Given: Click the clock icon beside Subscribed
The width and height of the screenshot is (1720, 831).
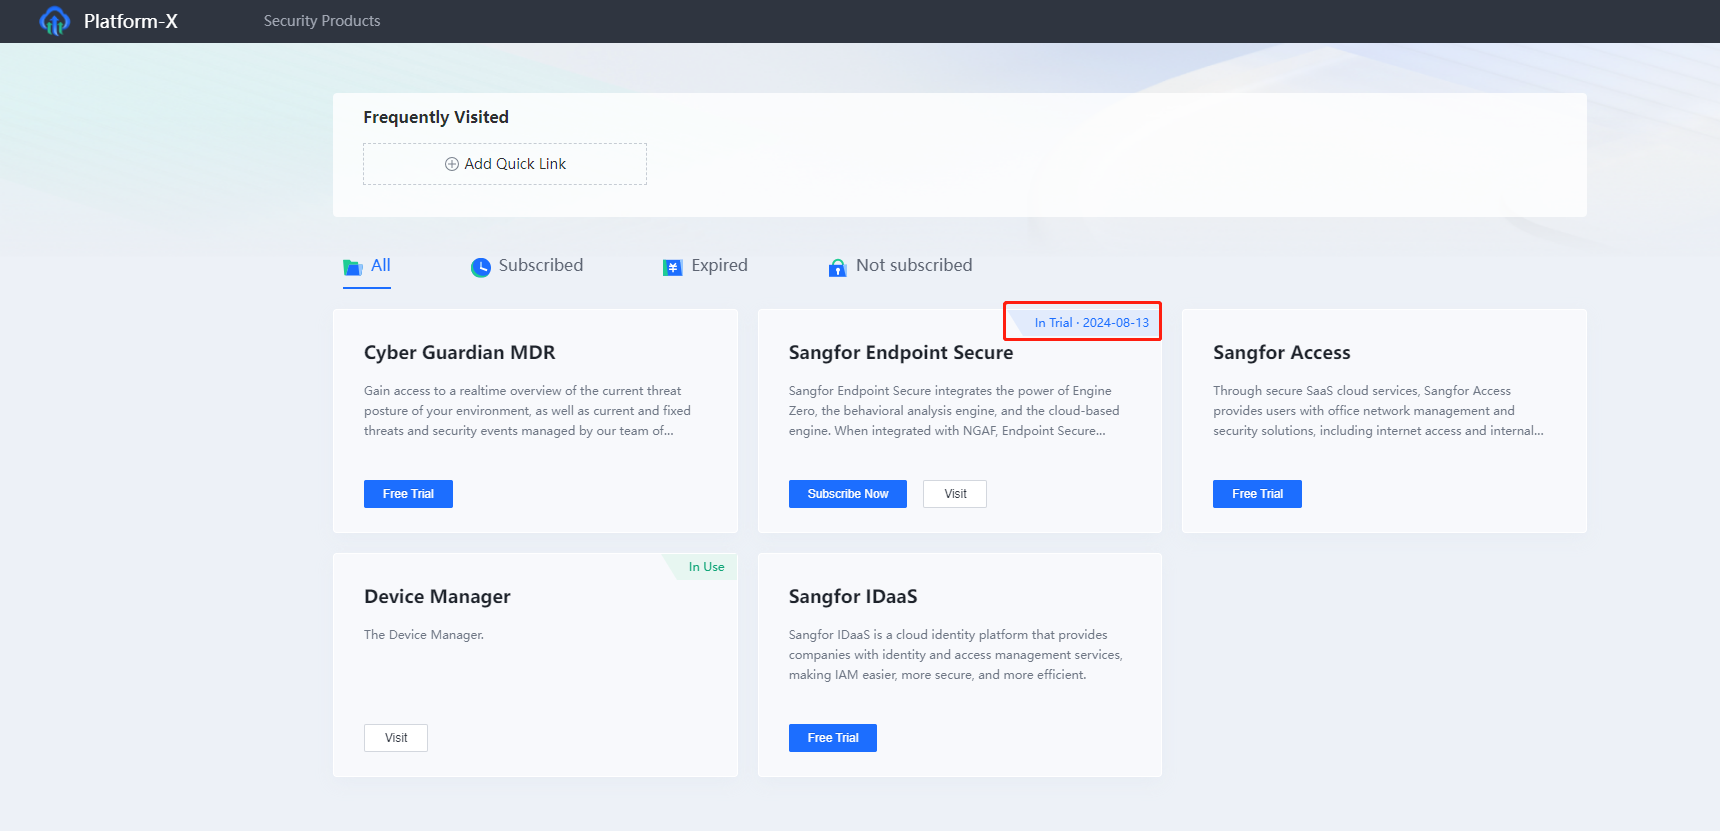Looking at the screenshot, I should click(x=481, y=267).
